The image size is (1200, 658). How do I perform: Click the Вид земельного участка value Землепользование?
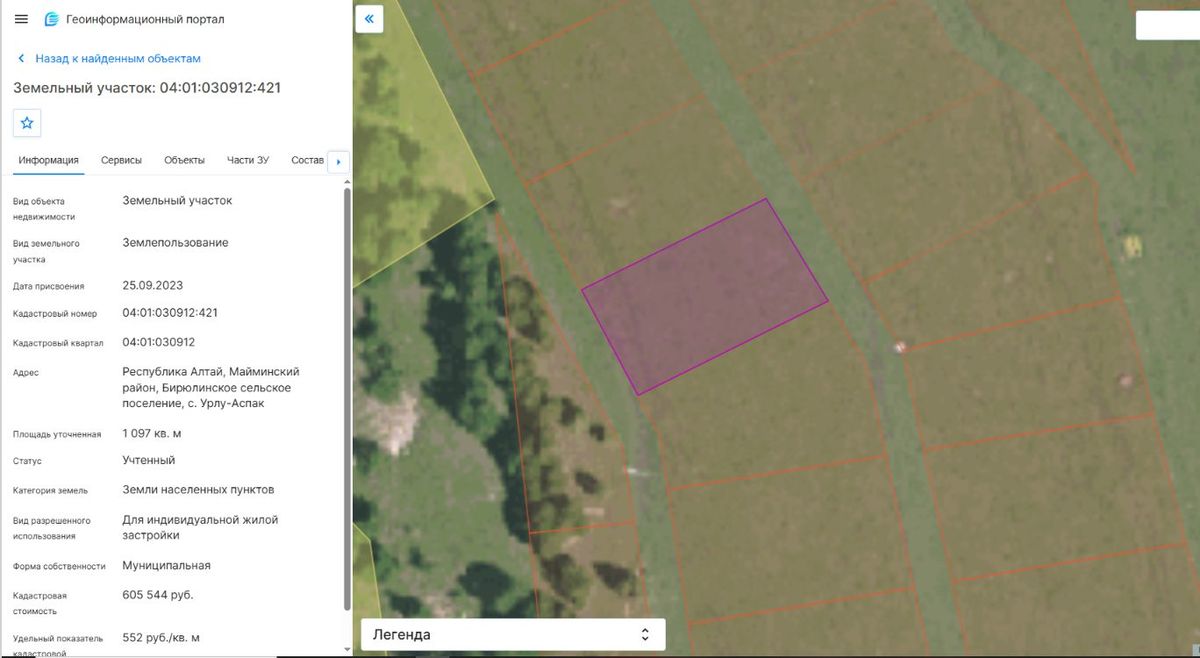(175, 242)
